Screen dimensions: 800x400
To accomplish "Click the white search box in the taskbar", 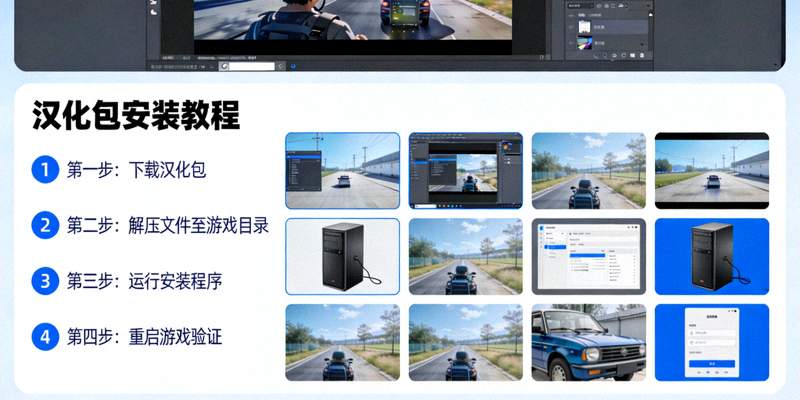I will point(252,66).
